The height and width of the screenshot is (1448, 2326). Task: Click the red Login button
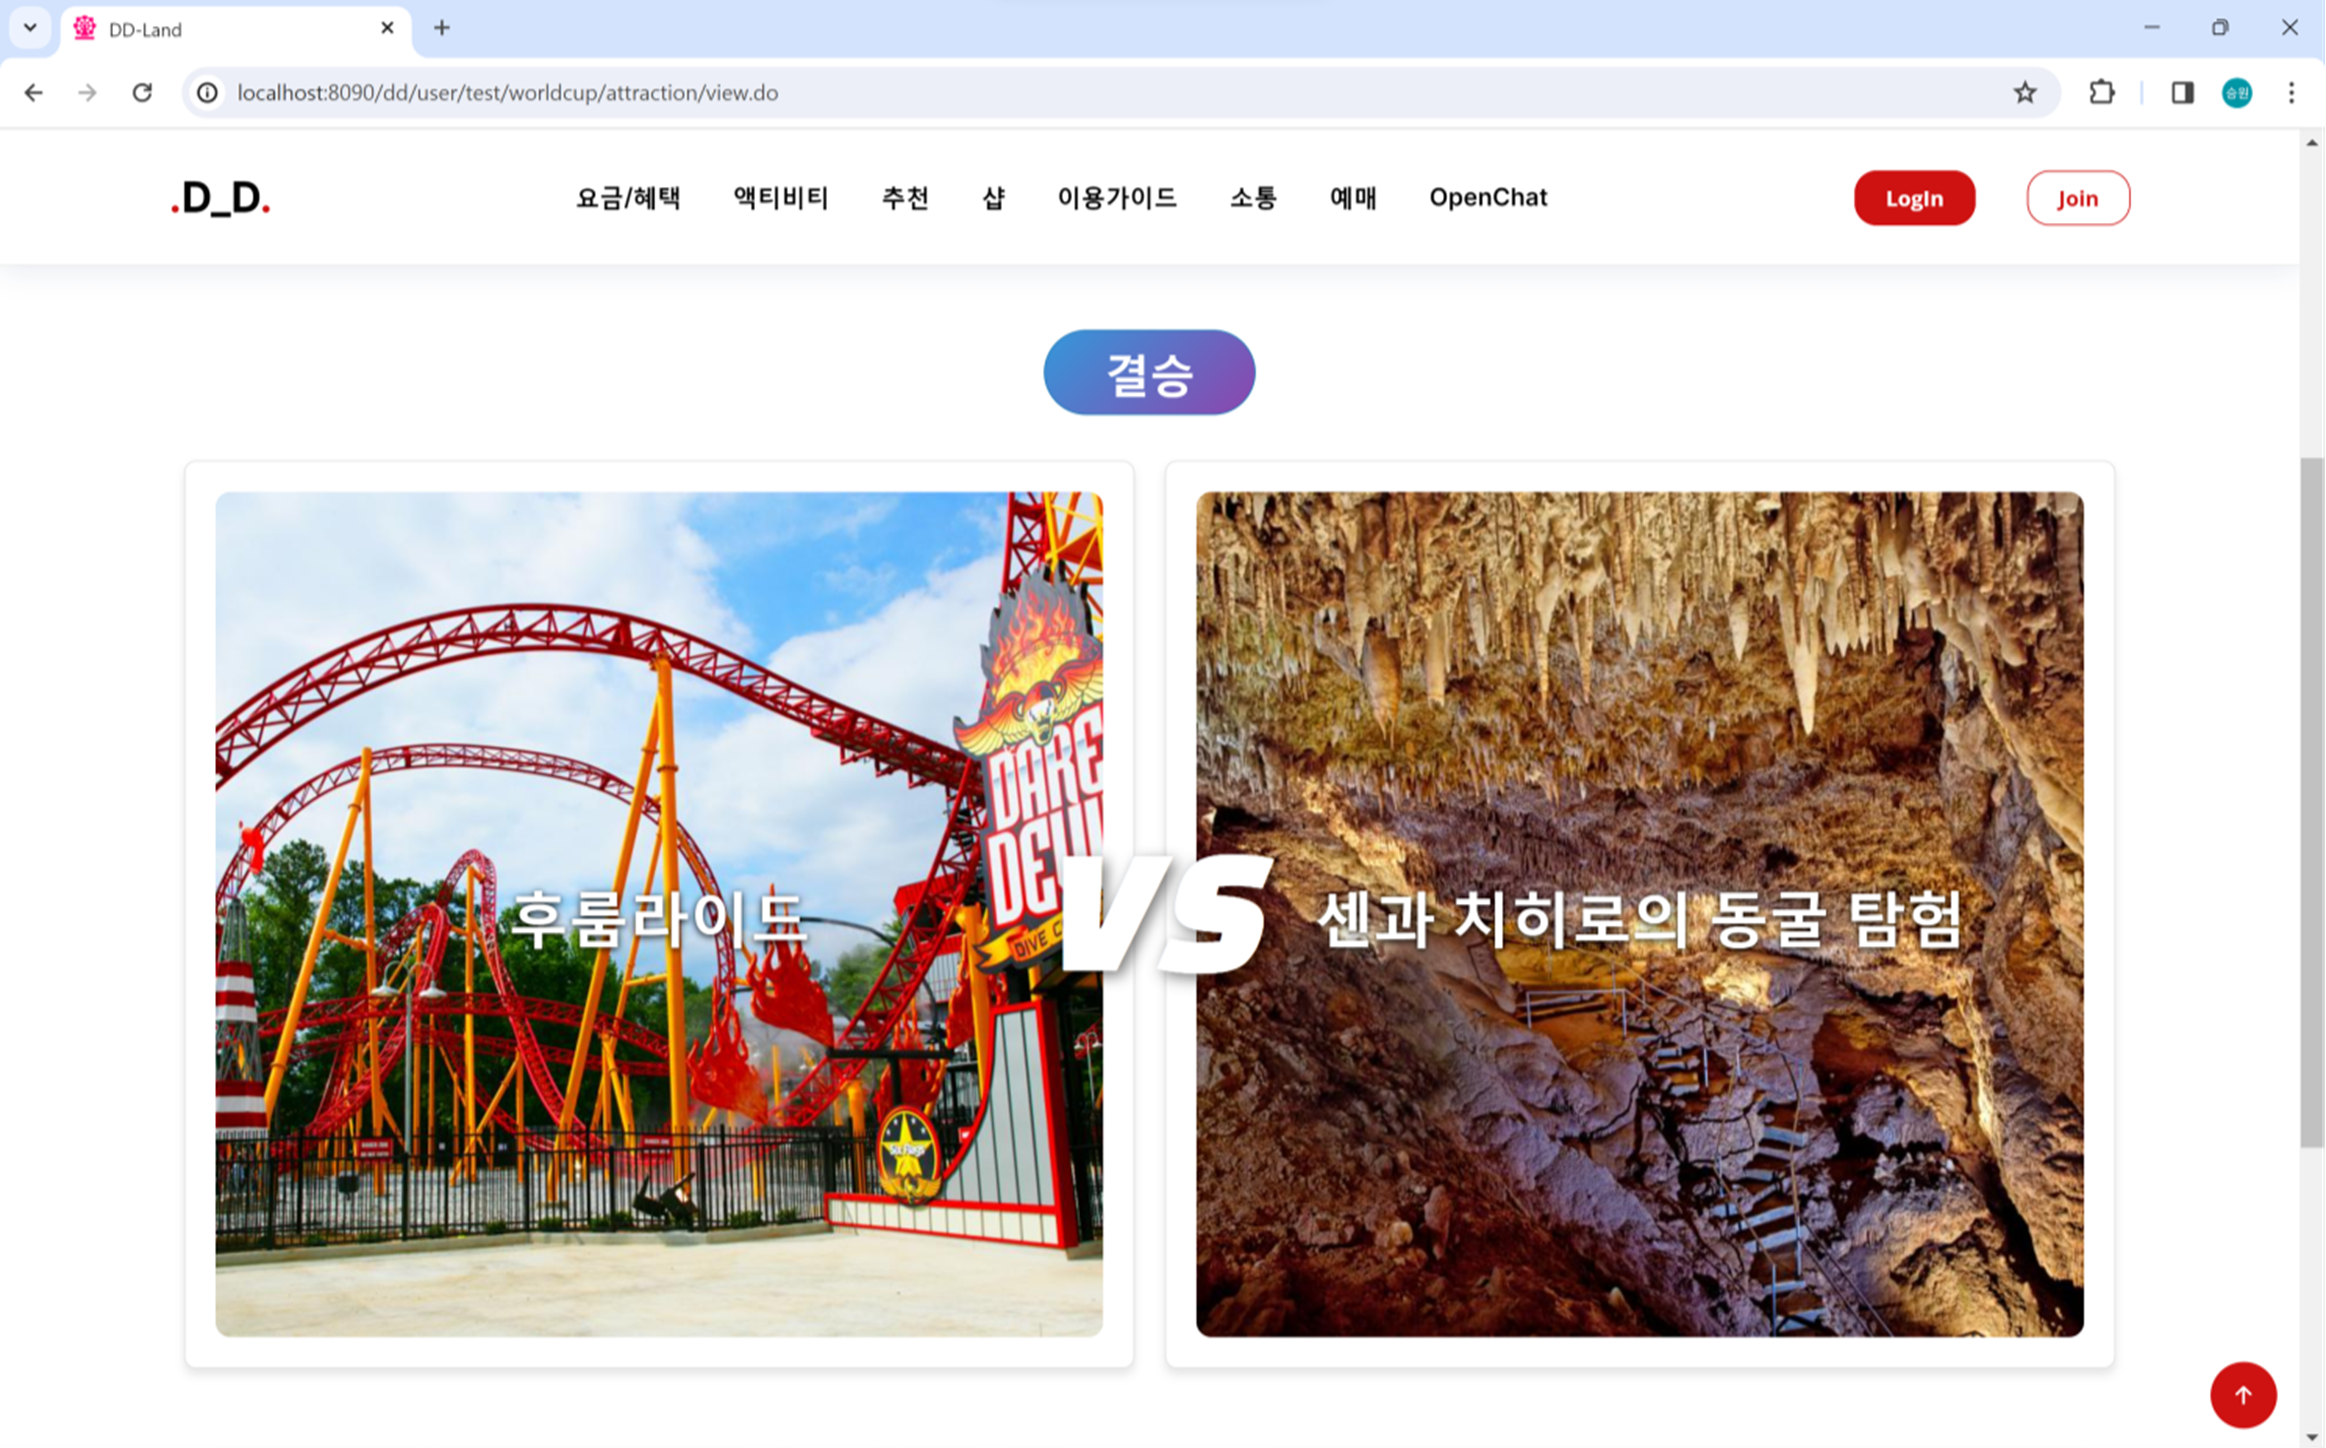(1914, 198)
